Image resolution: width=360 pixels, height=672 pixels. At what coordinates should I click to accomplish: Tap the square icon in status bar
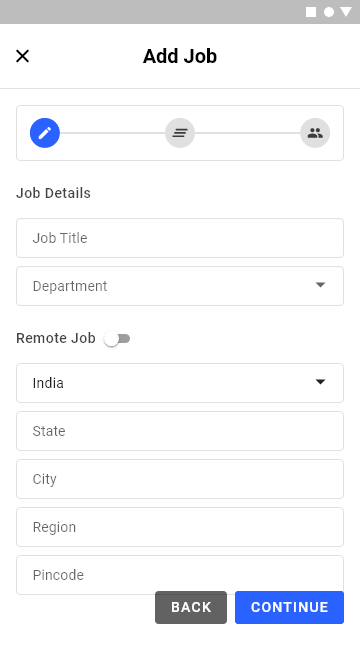pos(311,12)
